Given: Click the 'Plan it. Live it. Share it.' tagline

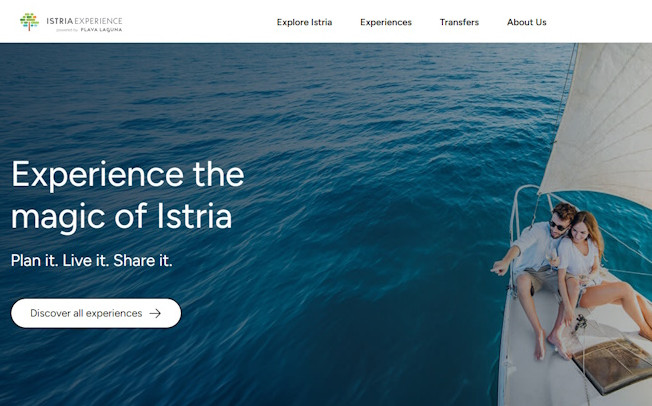Looking at the screenshot, I should [x=91, y=260].
